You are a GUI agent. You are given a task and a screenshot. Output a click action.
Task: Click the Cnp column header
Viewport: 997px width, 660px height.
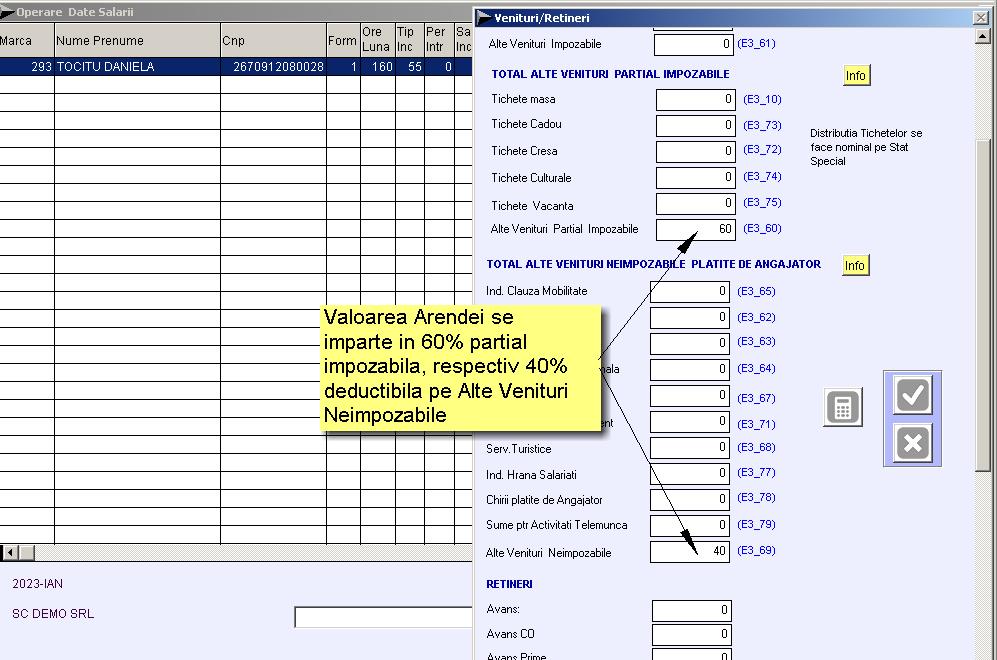pyautogui.click(x=273, y=41)
